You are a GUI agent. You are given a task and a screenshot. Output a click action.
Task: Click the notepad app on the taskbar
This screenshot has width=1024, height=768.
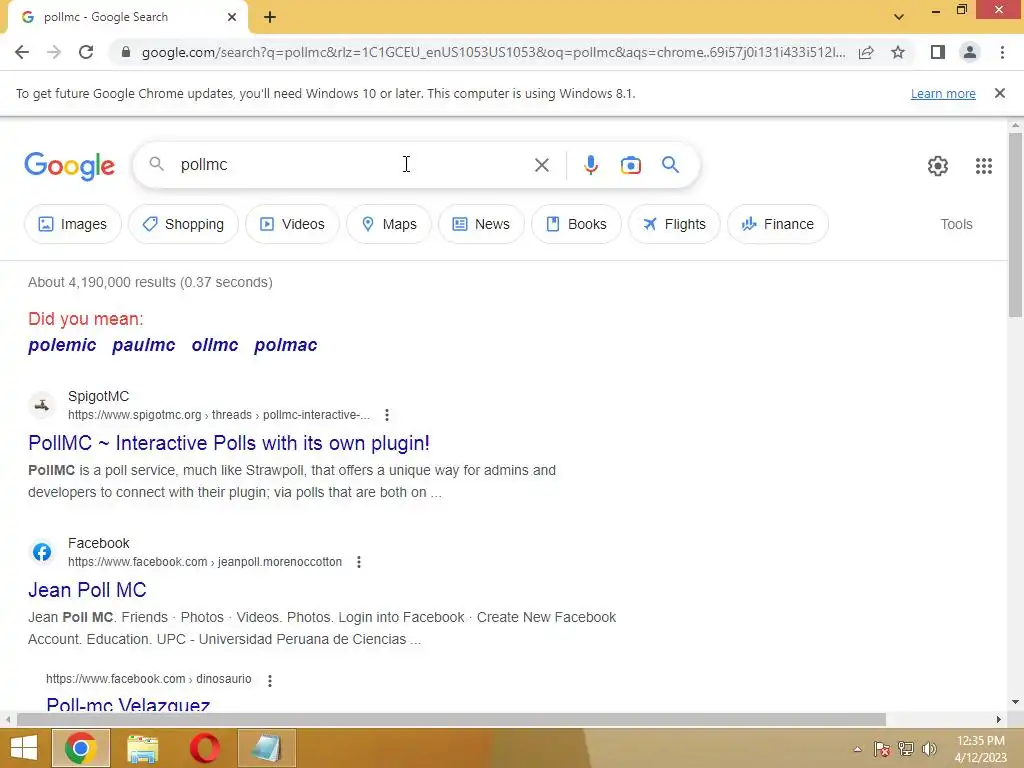point(266,748)
